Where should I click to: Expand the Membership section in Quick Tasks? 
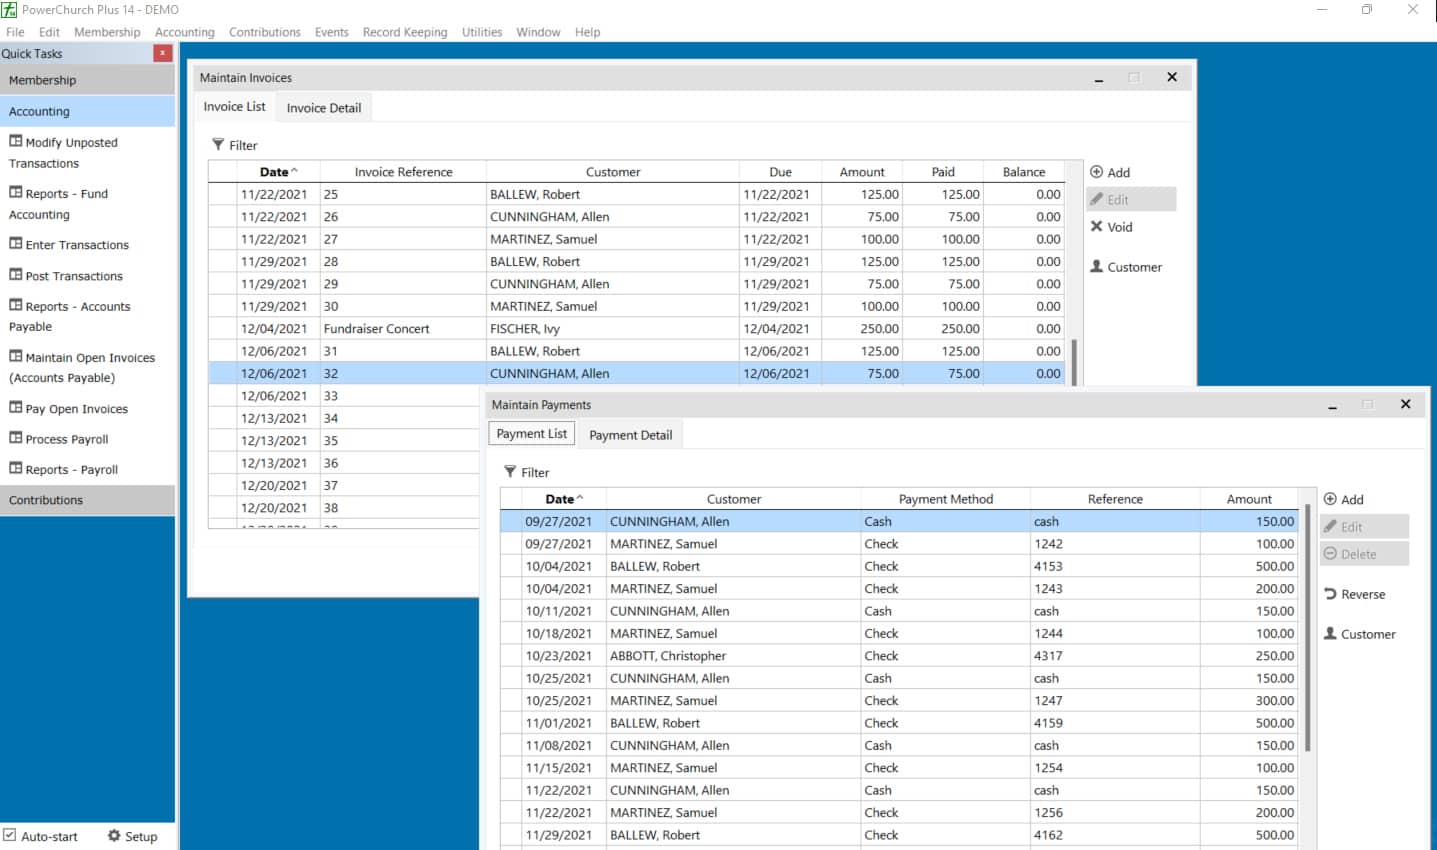(87, 80)
